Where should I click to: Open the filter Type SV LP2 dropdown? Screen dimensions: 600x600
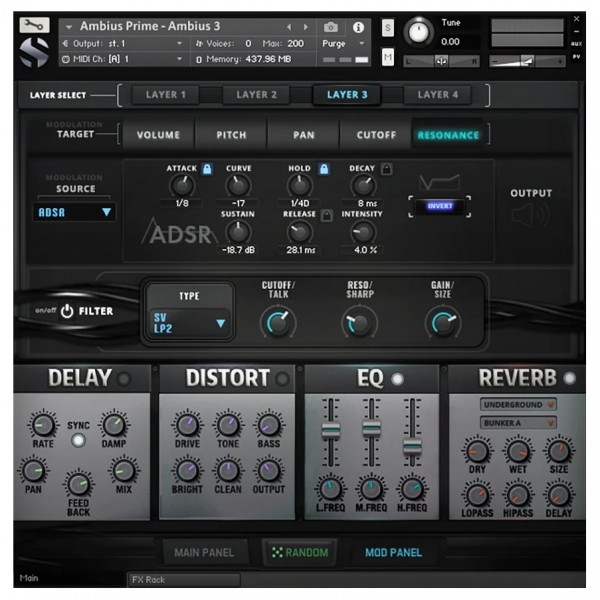189,323
